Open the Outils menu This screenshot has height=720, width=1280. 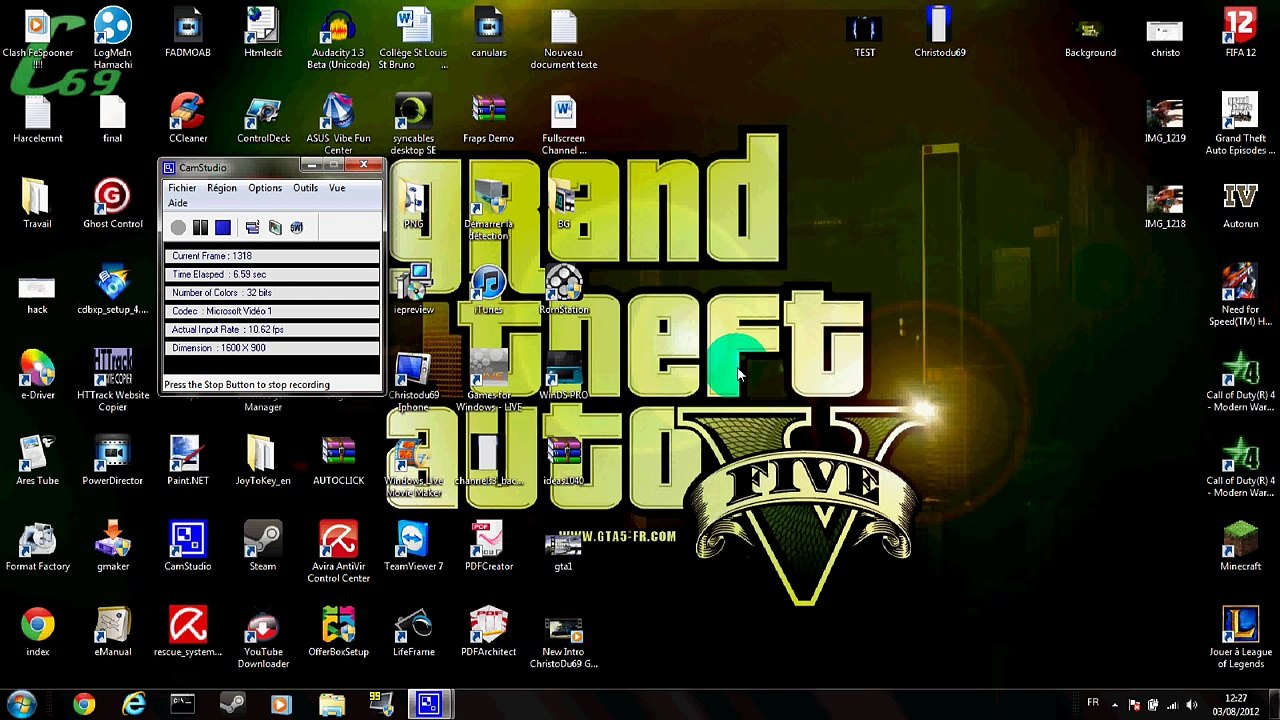305,188
